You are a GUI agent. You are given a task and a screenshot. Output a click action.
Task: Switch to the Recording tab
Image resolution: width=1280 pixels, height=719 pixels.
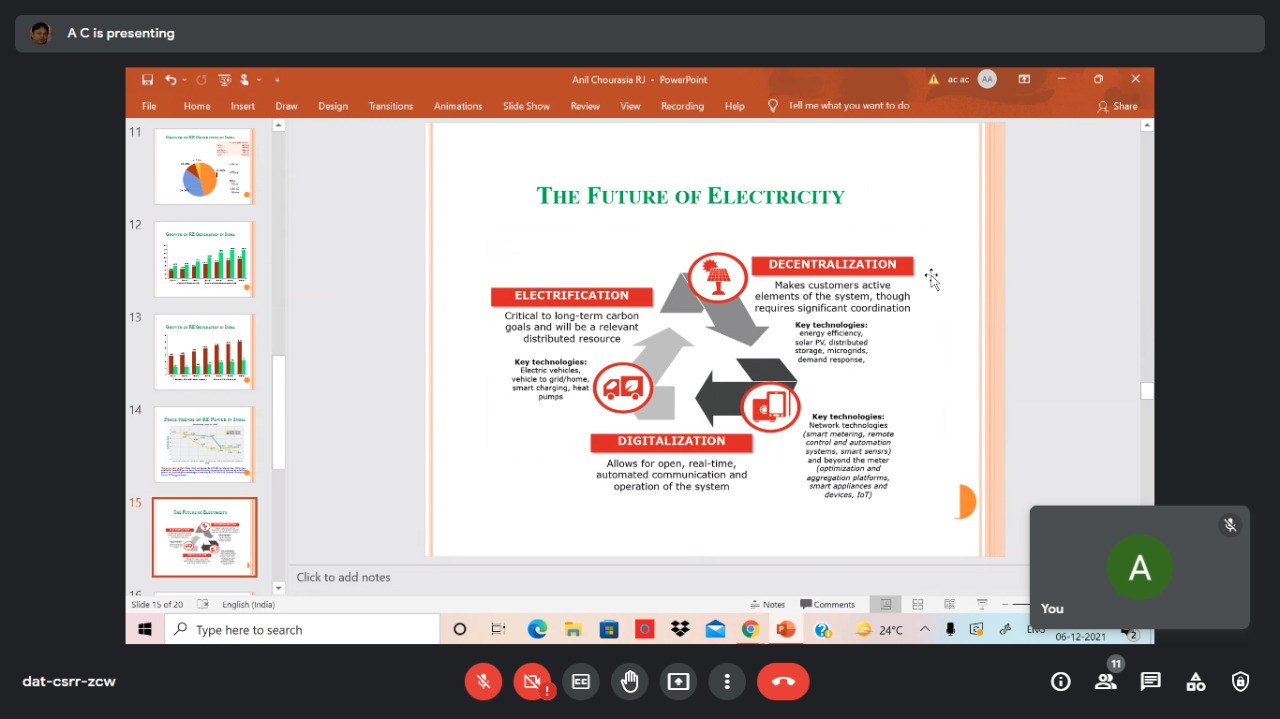click(x=682, y=106)
